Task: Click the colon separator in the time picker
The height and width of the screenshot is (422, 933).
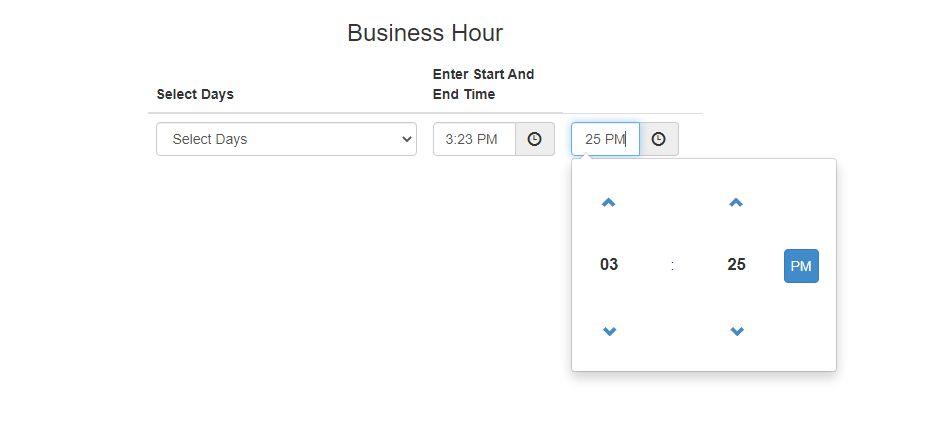Action: point(672,266)
